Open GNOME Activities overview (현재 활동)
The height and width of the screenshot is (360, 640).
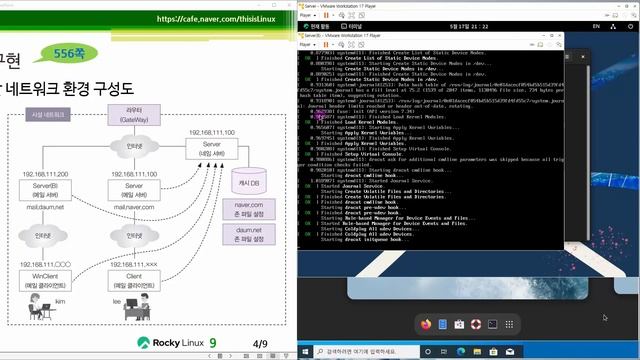[x=316, y=26]
